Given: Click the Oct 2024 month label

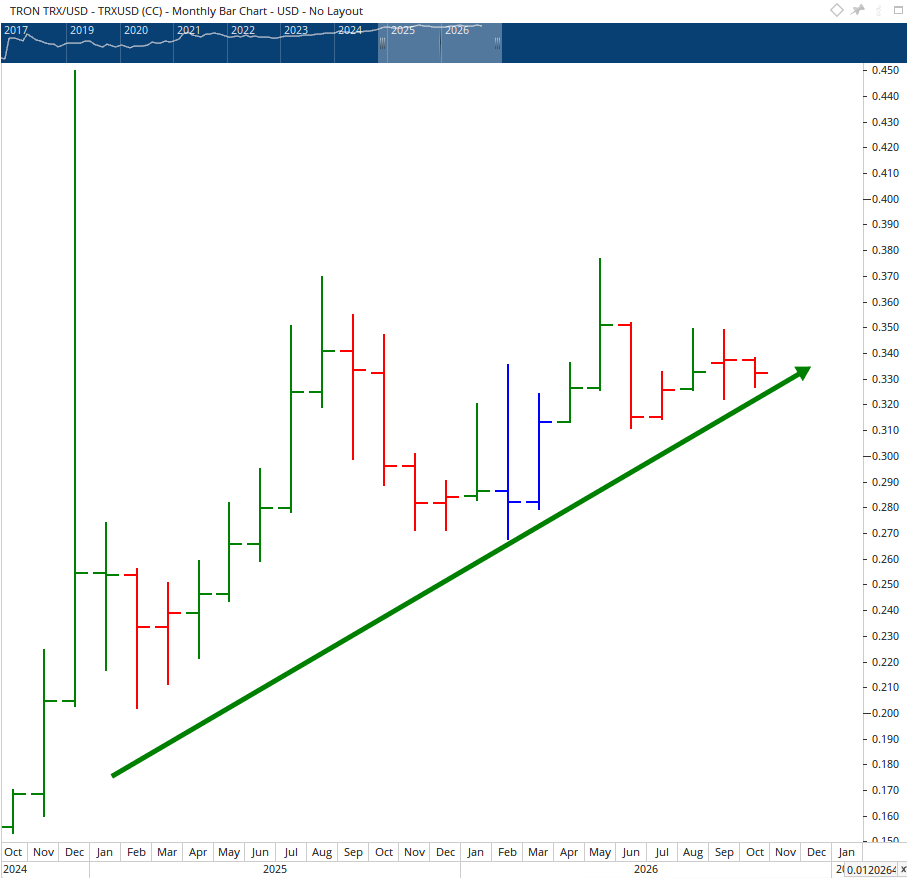Looking at the screenshot, I should pos(13,852).
